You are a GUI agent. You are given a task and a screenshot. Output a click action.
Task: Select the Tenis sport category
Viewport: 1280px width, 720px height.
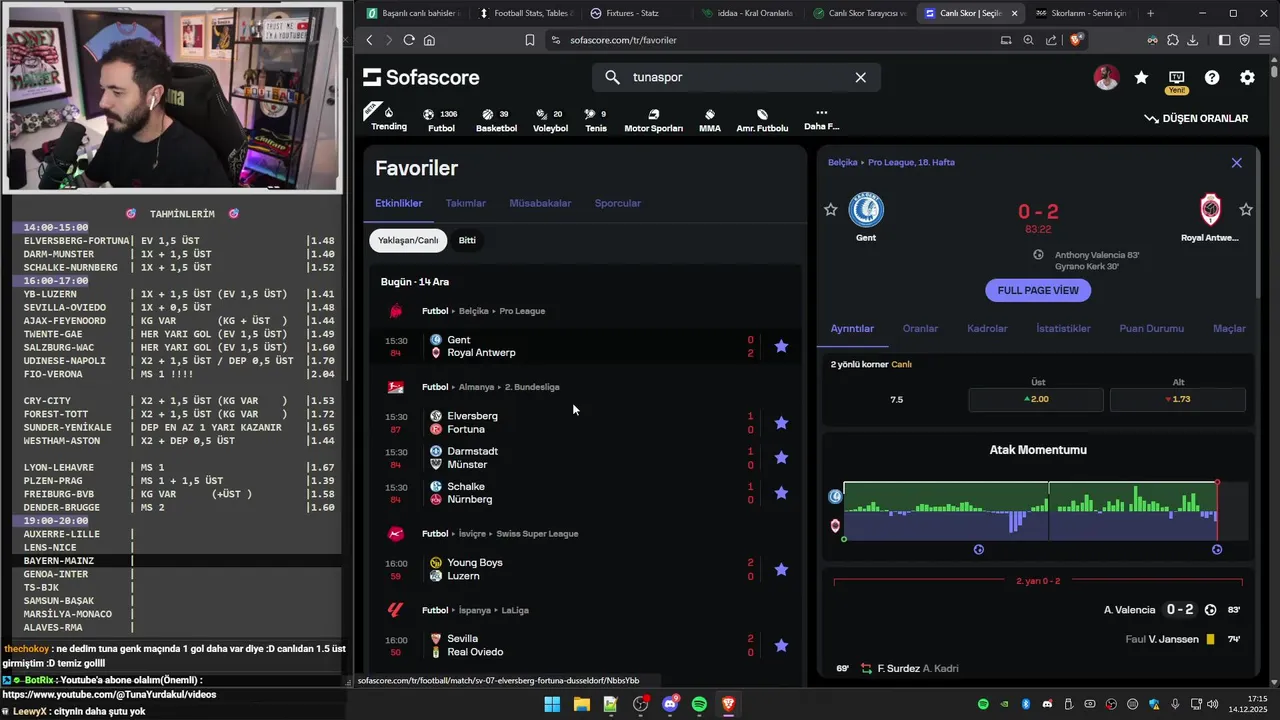pos(596,120)
